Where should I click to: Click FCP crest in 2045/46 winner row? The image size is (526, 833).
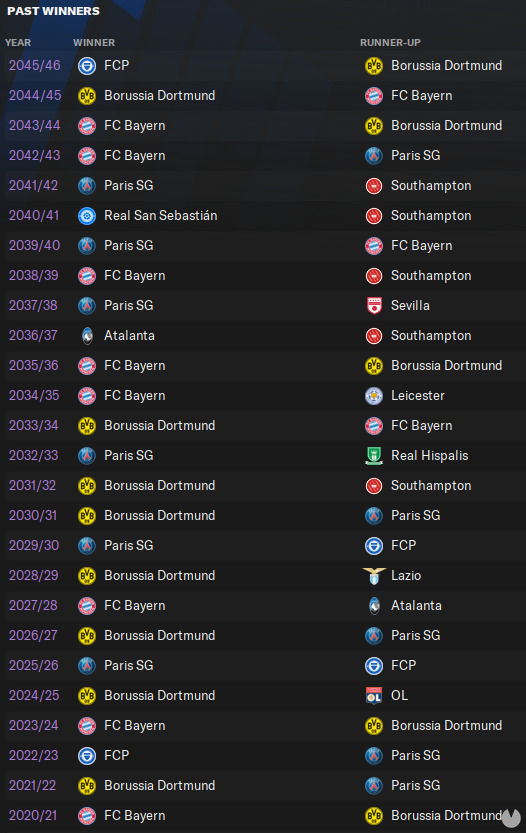(x=87, y=66)
